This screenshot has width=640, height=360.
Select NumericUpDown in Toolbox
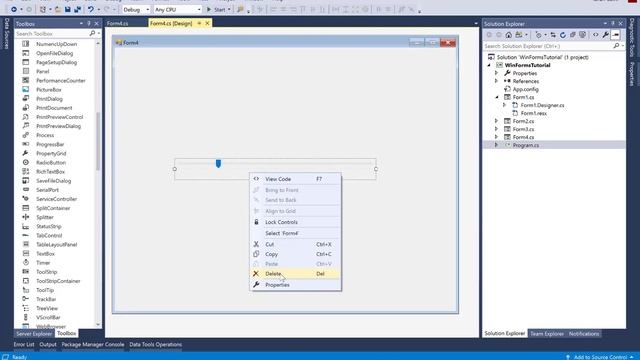(56, 44)
